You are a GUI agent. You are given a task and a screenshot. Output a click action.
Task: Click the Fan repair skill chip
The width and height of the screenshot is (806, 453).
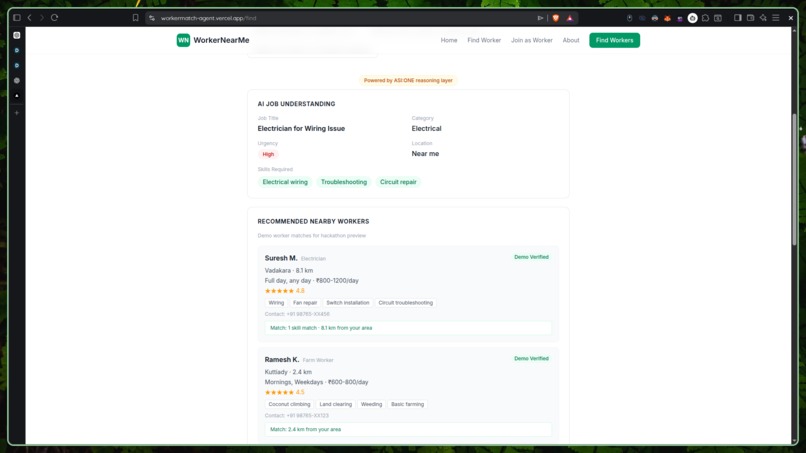[305, 303]
